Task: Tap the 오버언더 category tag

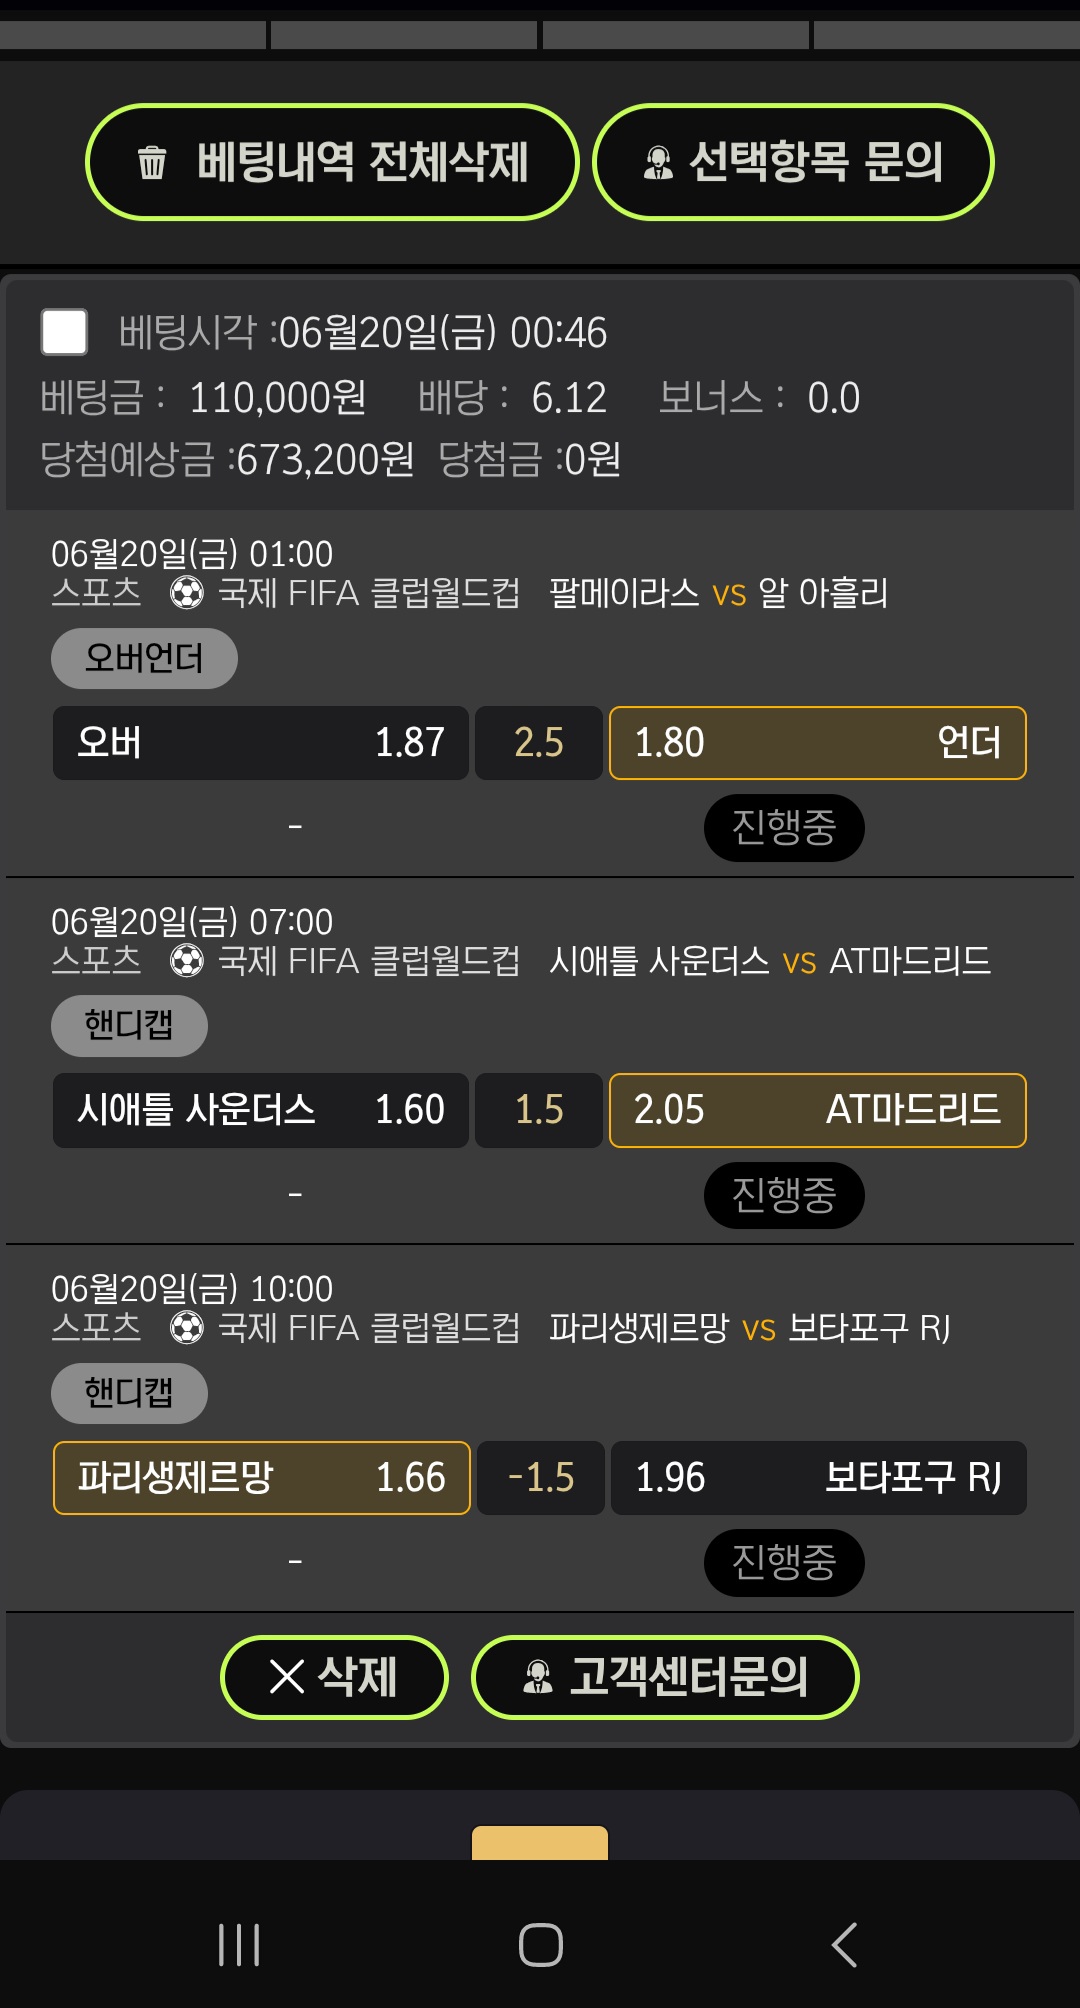Action: pos(144,658)
